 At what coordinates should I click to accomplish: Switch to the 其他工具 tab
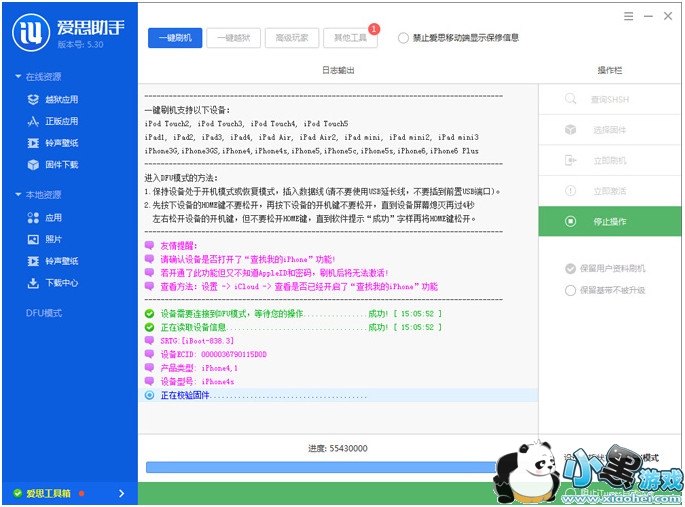pyautogui.click(x=350, y=38)
